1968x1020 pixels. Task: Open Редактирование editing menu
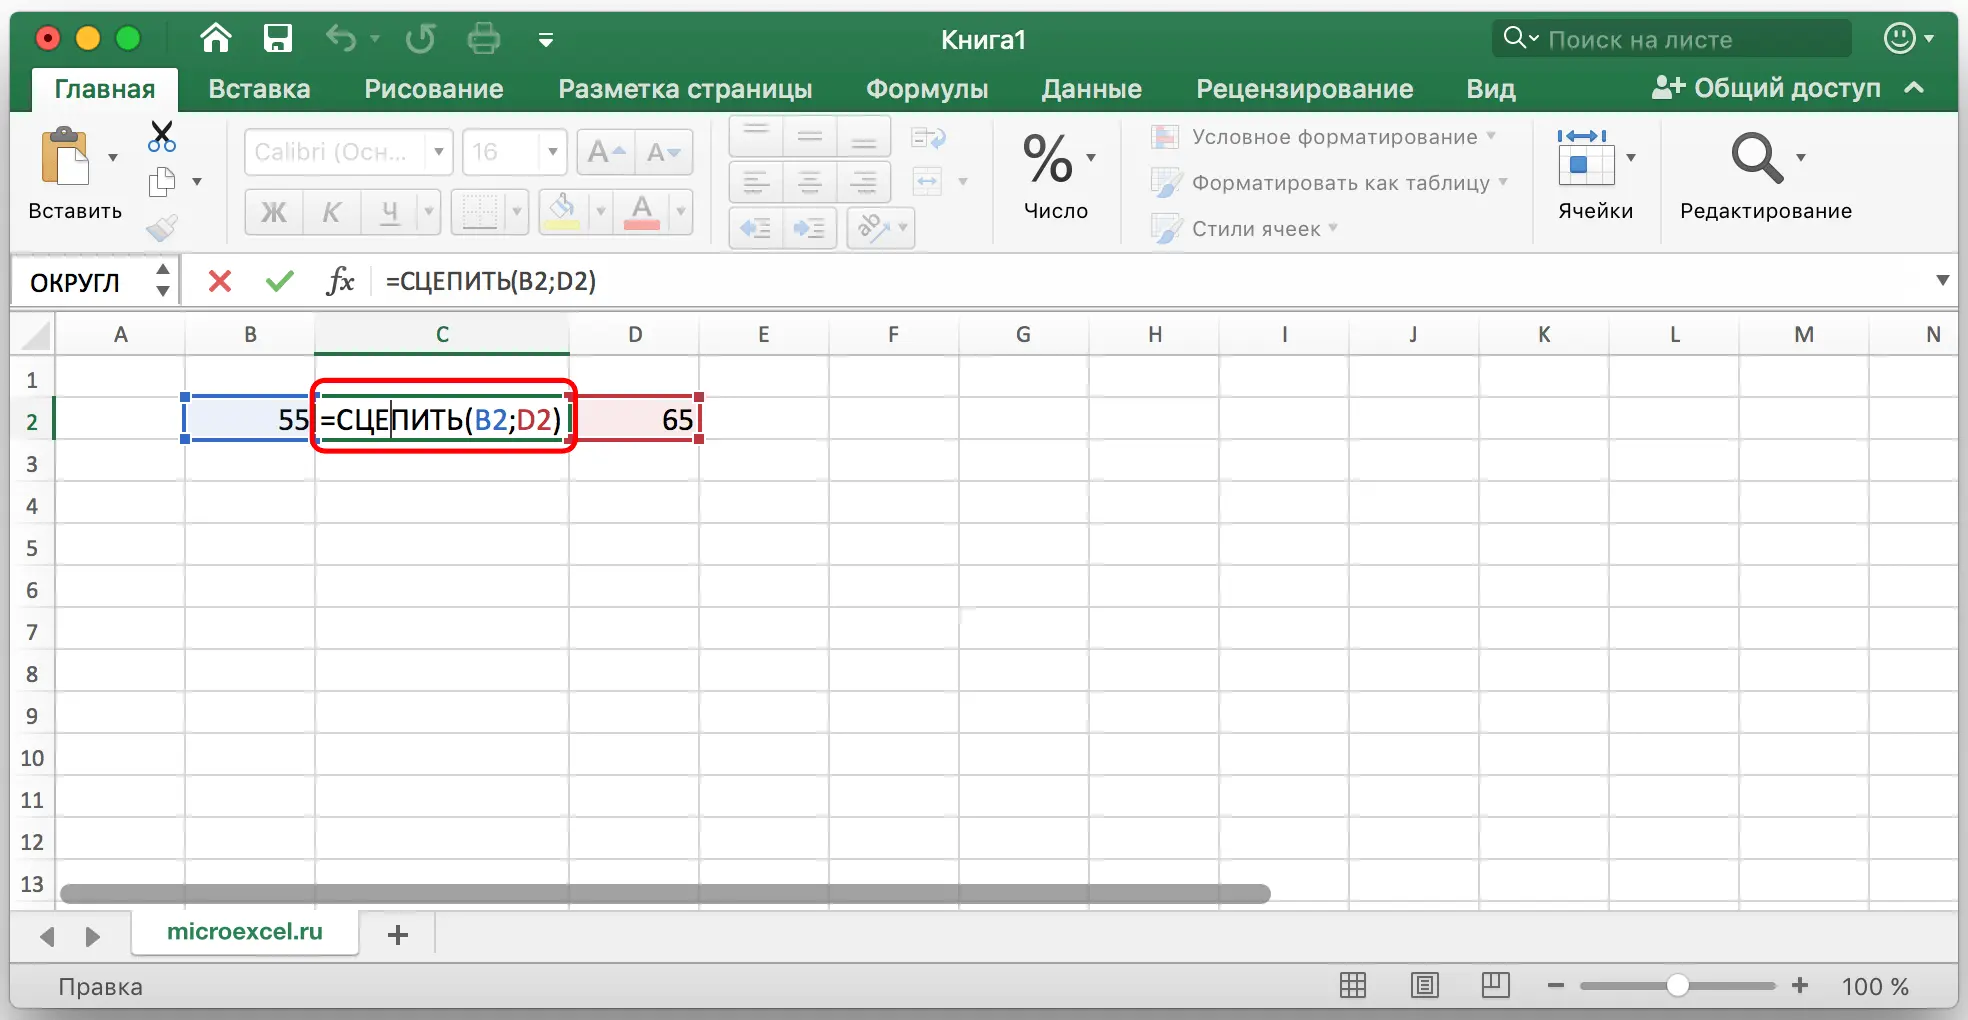click(x=1766, y=176)
